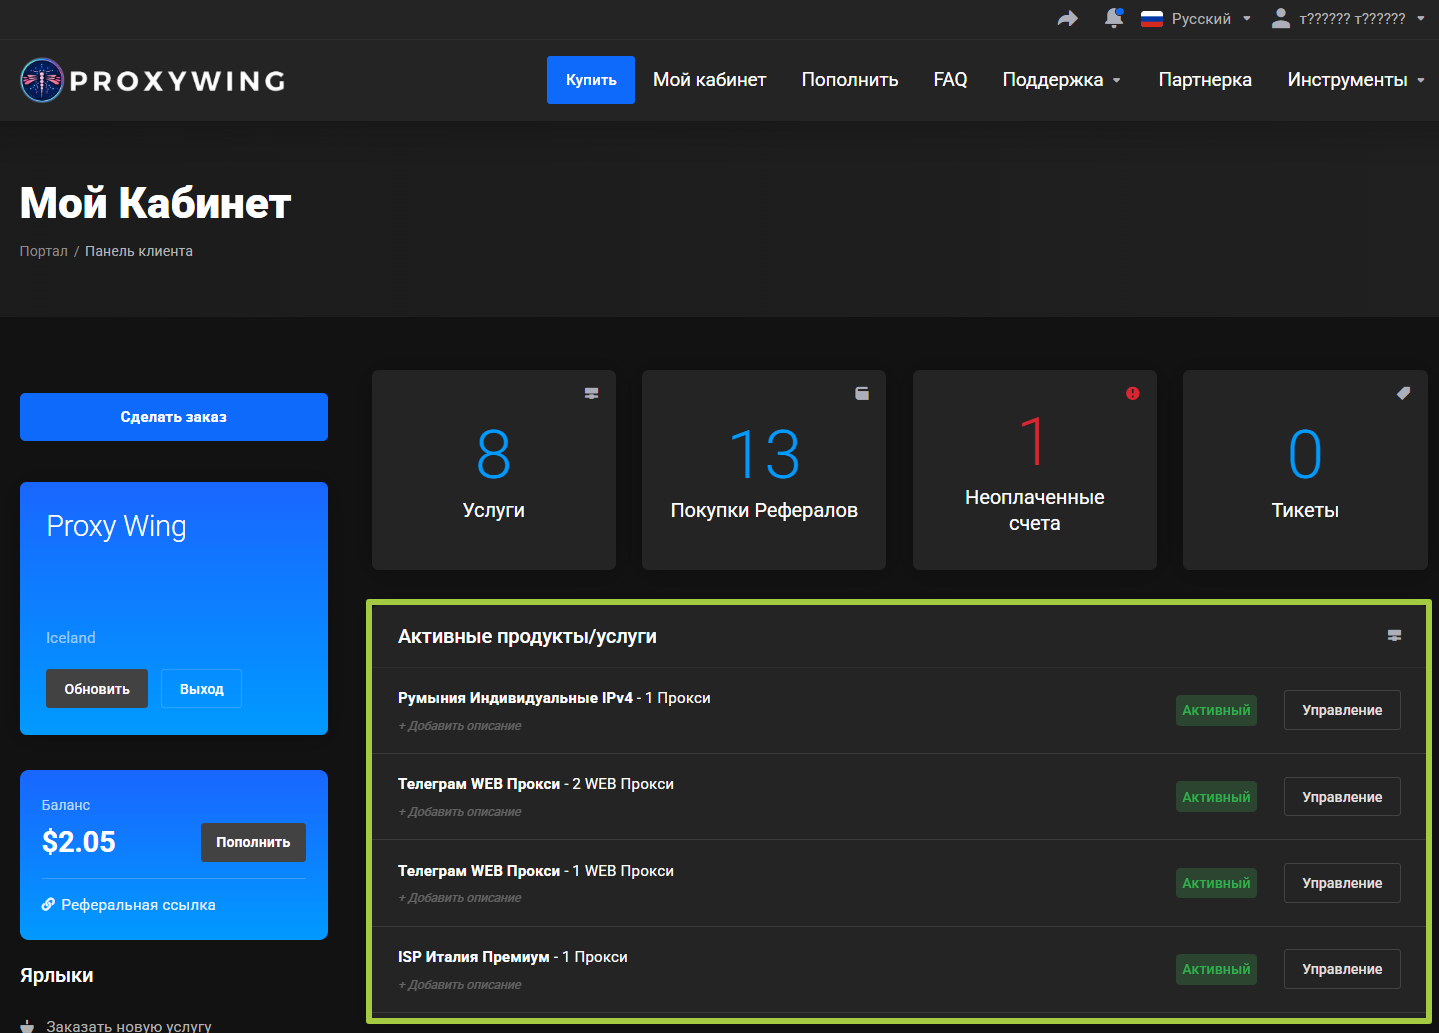
Task: Click the icon in Активные продукты/услуги header
Action: pos(1395,636)
